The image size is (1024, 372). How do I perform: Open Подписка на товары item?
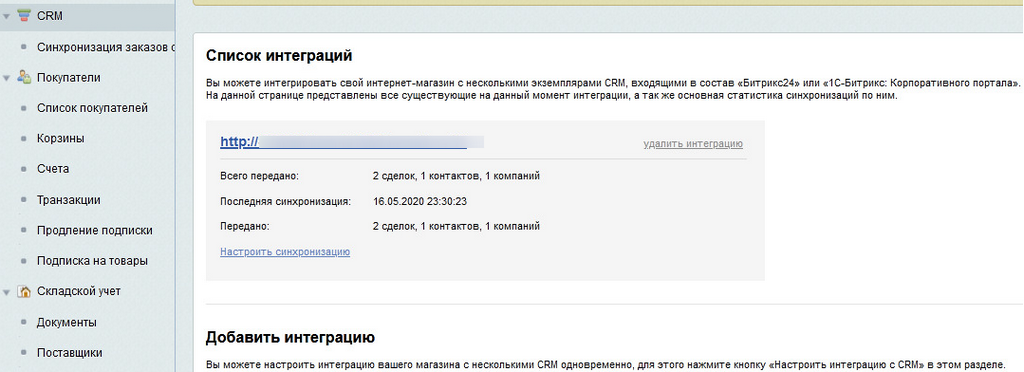[x=92, y=261]
